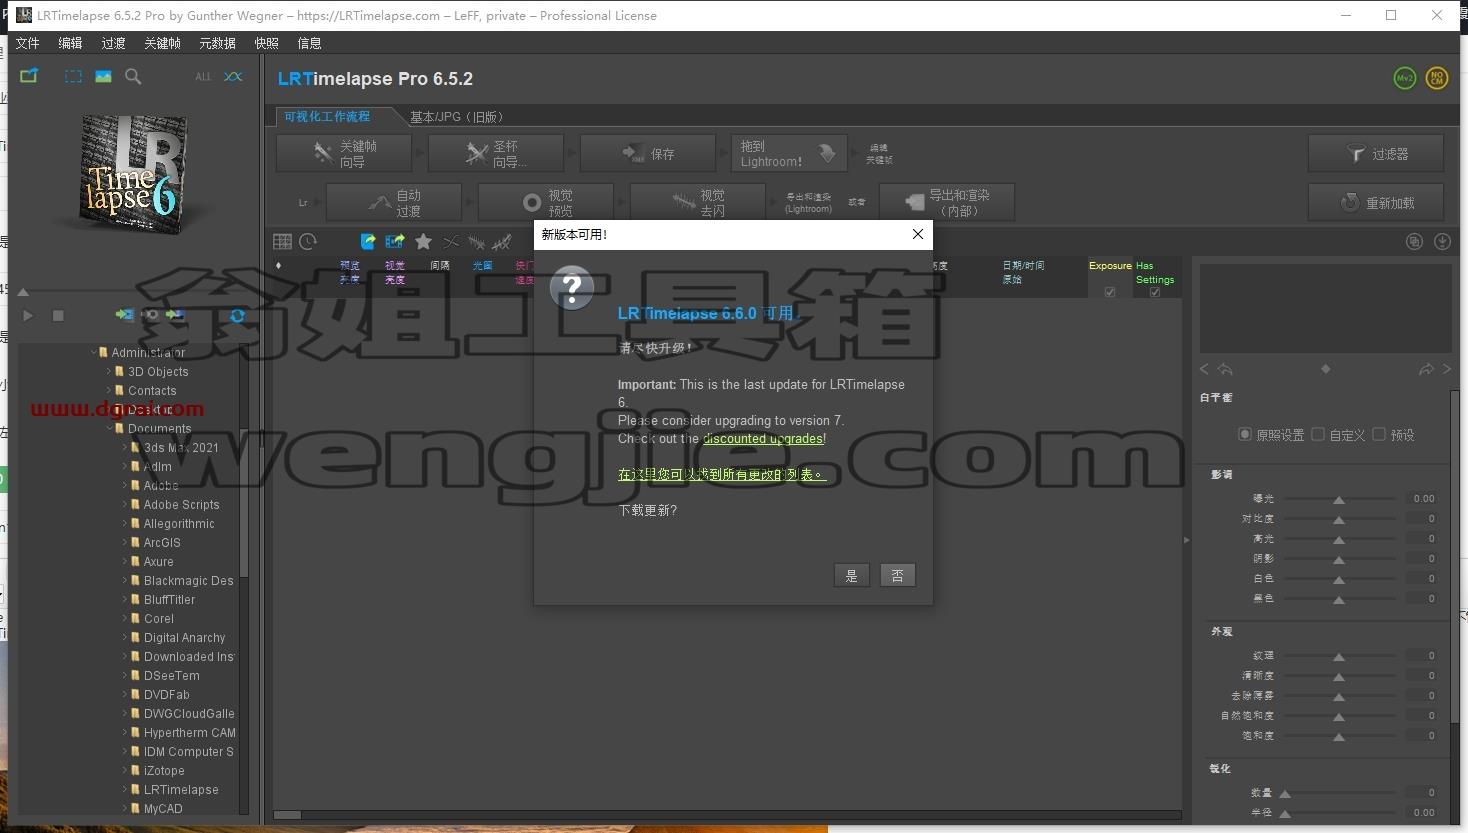1468x833 pixels.
Task: Click the dashed rectangle selection icon
Action: coord(73,76)
